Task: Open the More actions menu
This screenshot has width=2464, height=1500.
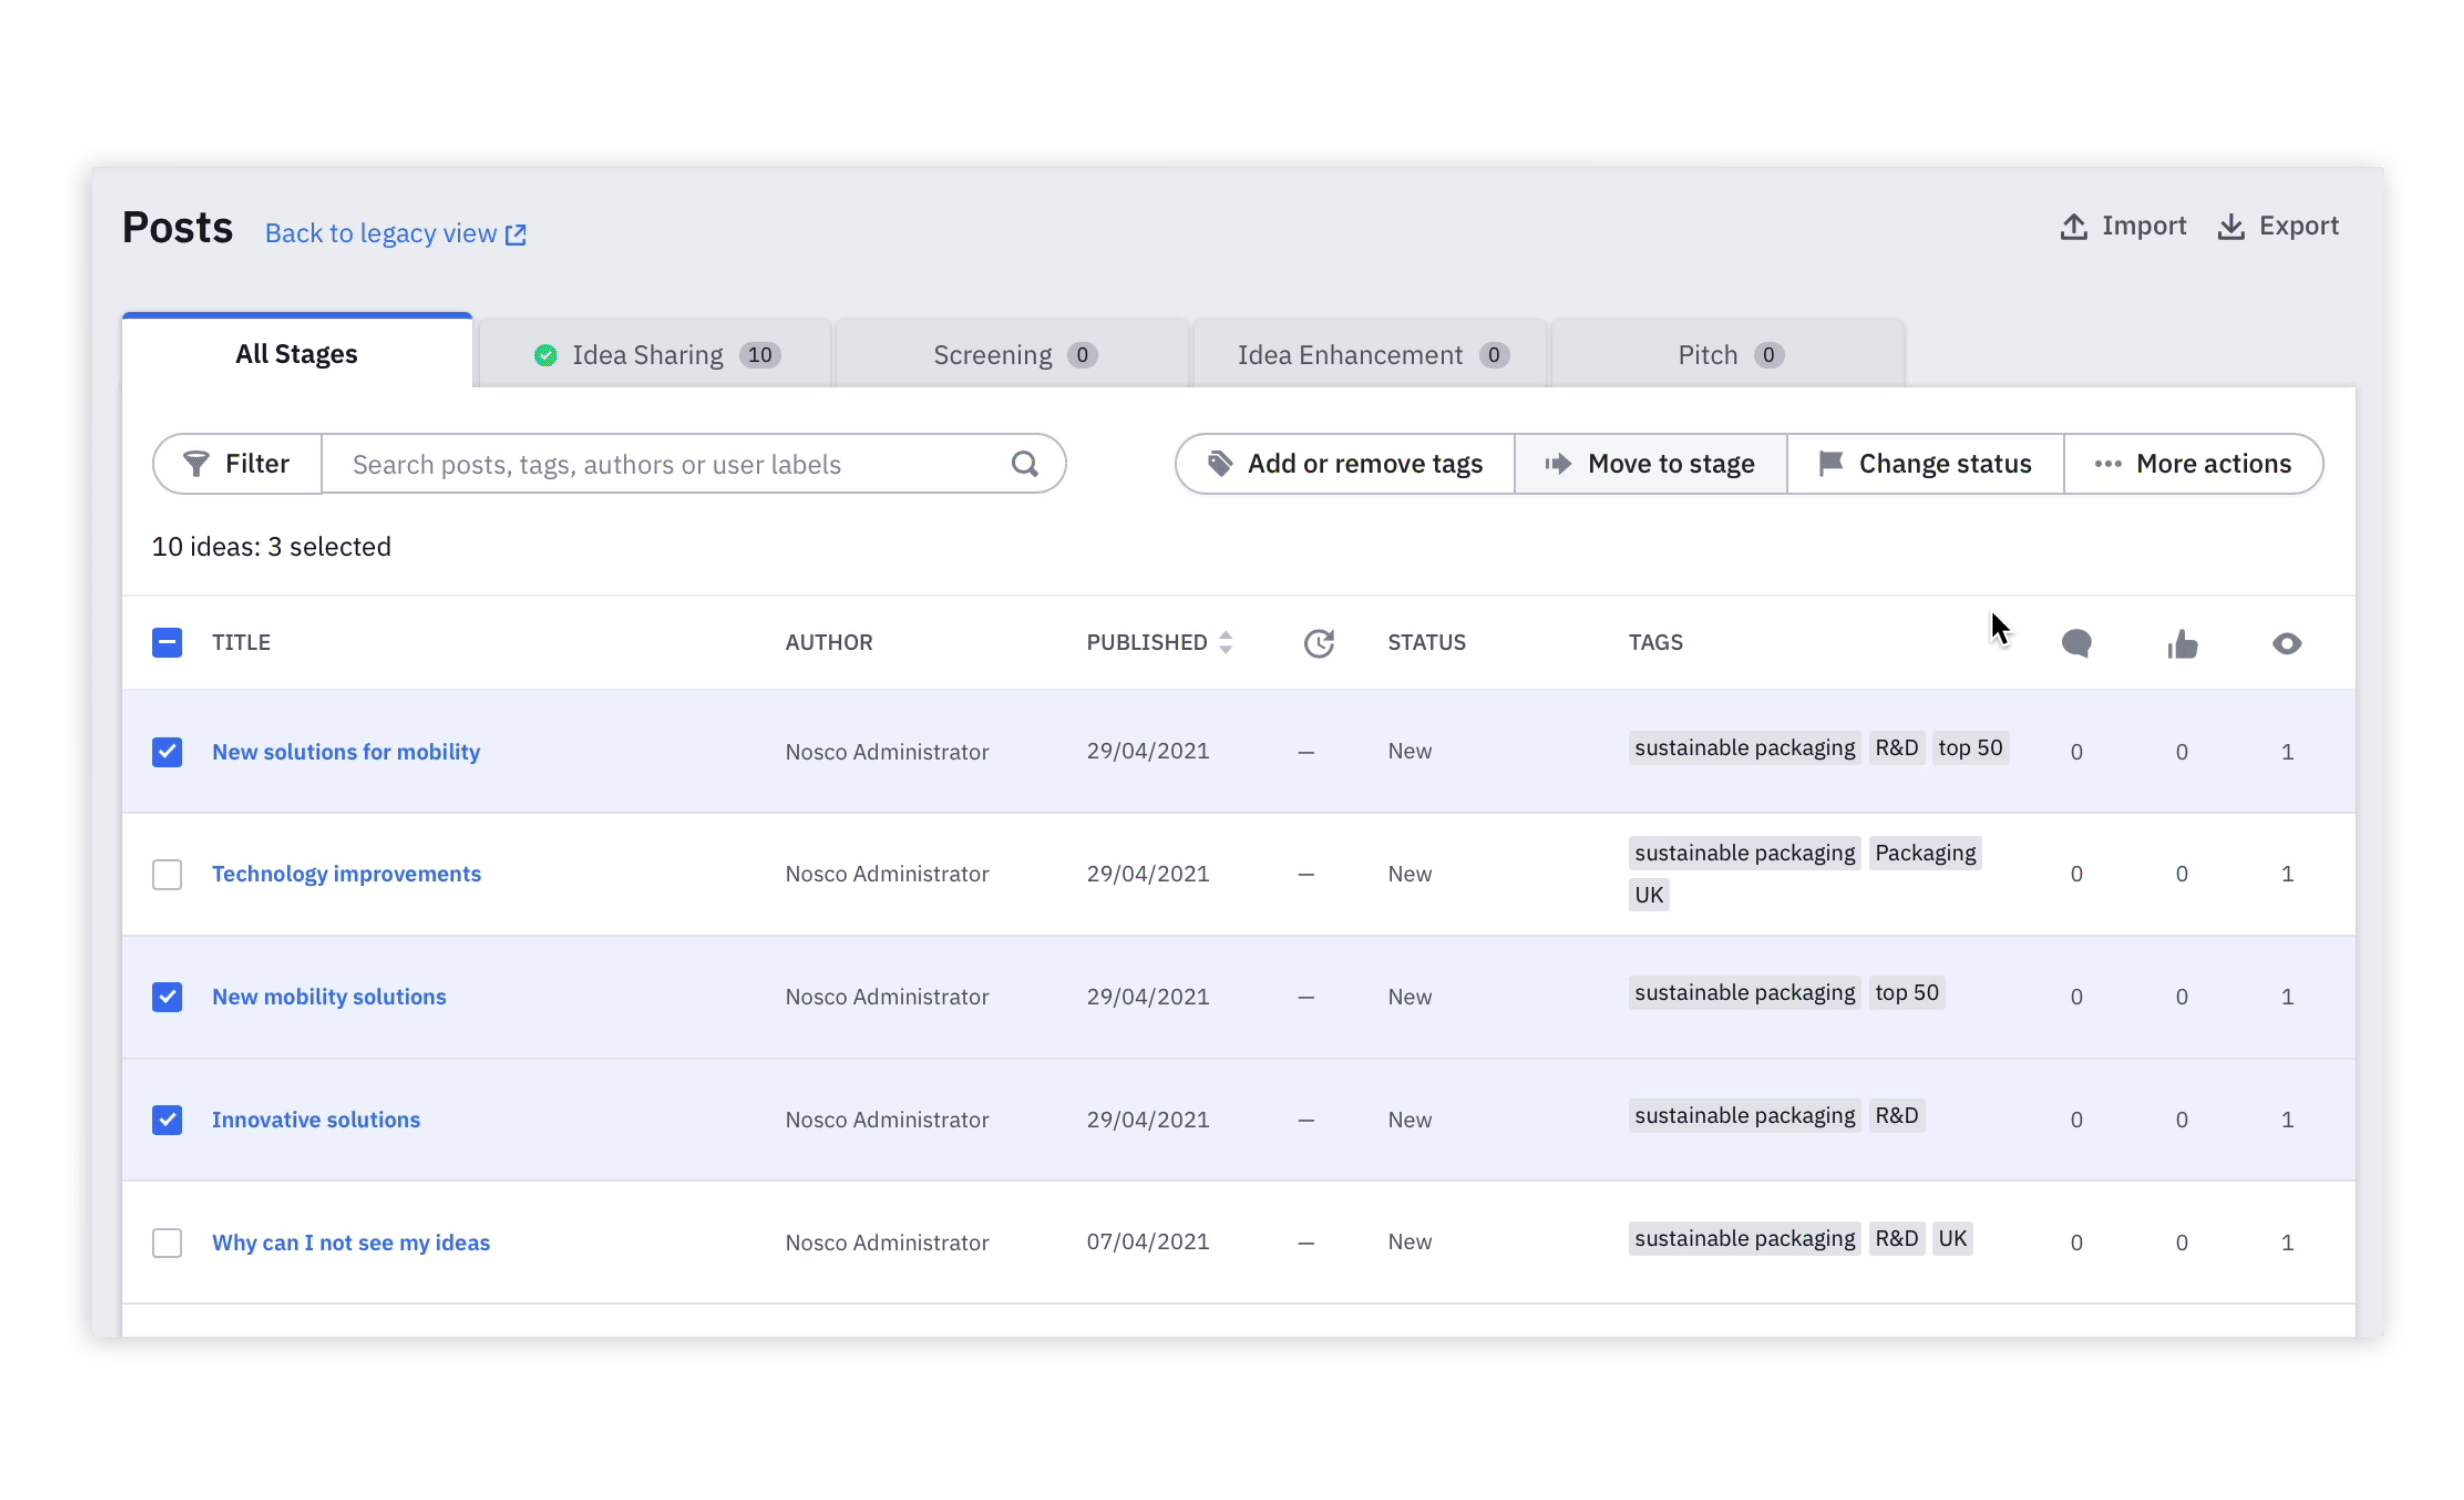Action: [2193, 464]
